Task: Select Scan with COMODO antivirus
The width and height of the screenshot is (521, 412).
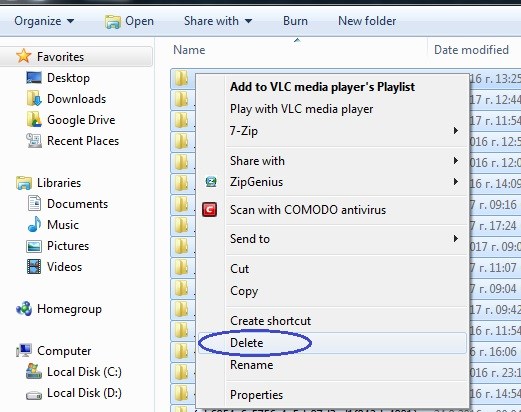Action: click(x=308, y=210)
